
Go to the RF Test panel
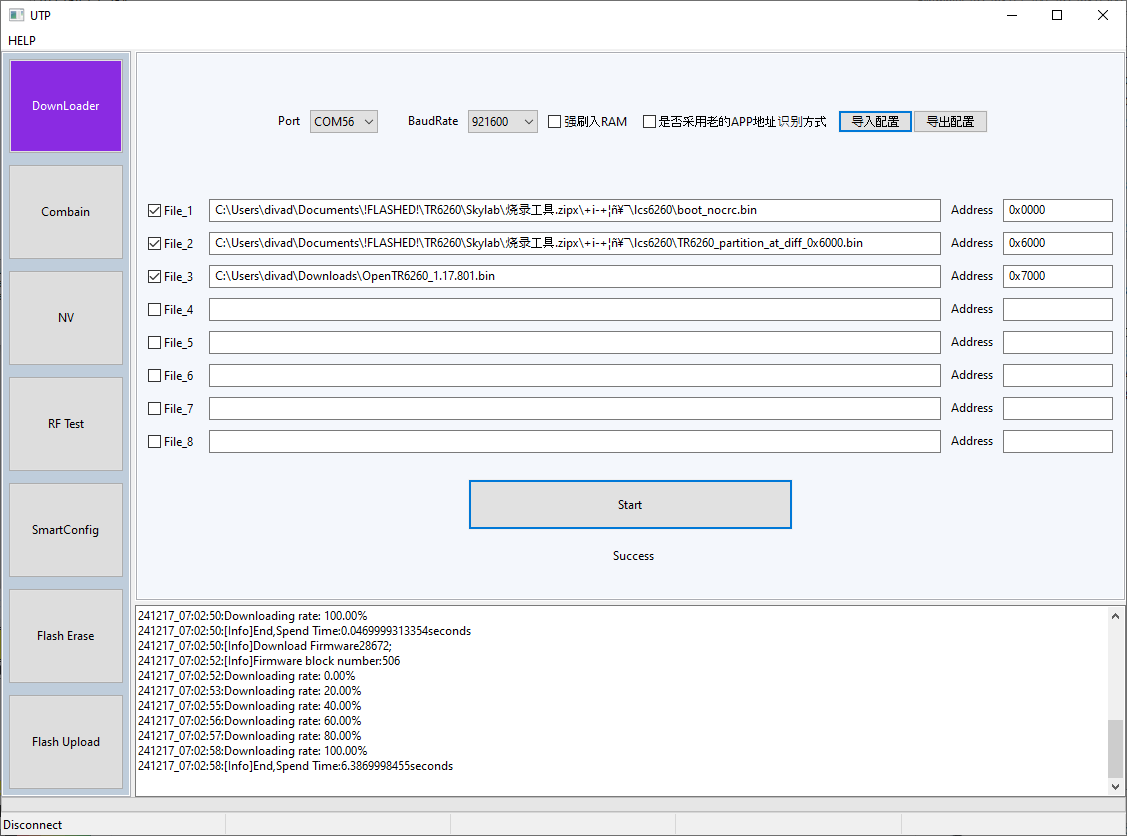65,424
